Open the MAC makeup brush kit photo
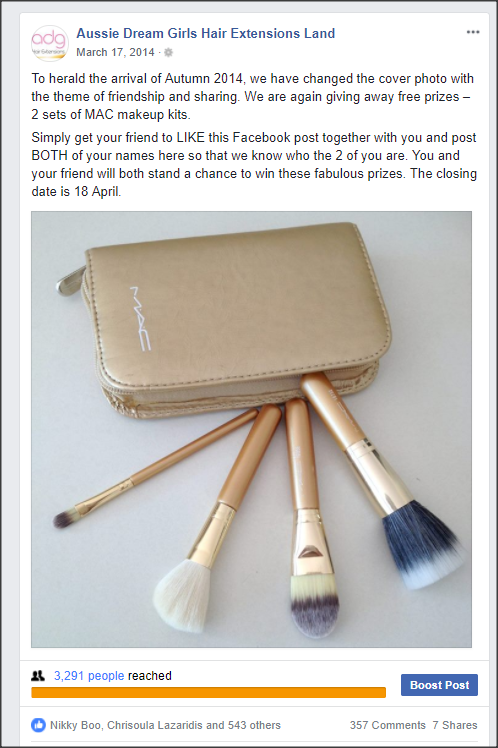498x748 pixels. coord(251,429)
